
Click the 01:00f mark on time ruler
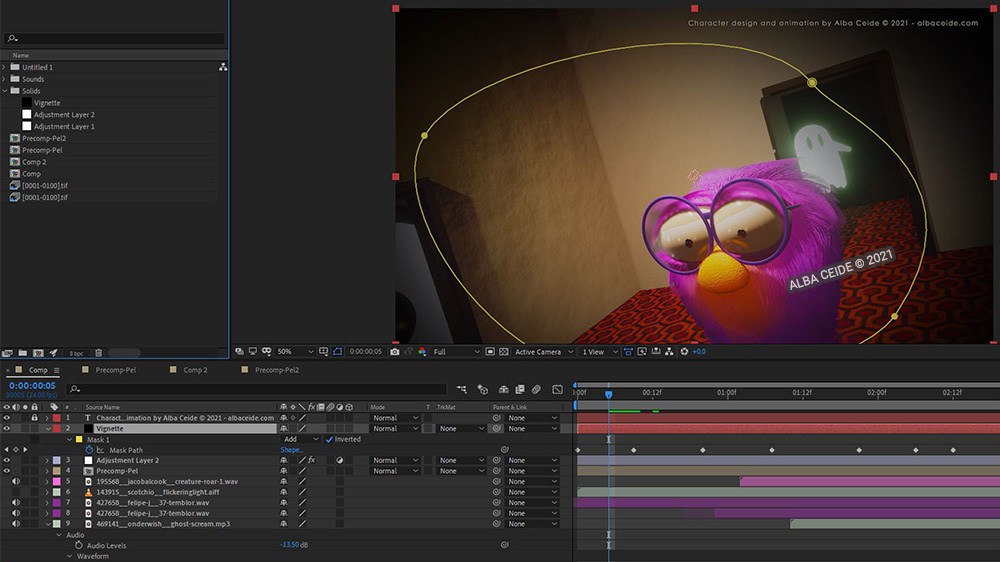point(726,392)
